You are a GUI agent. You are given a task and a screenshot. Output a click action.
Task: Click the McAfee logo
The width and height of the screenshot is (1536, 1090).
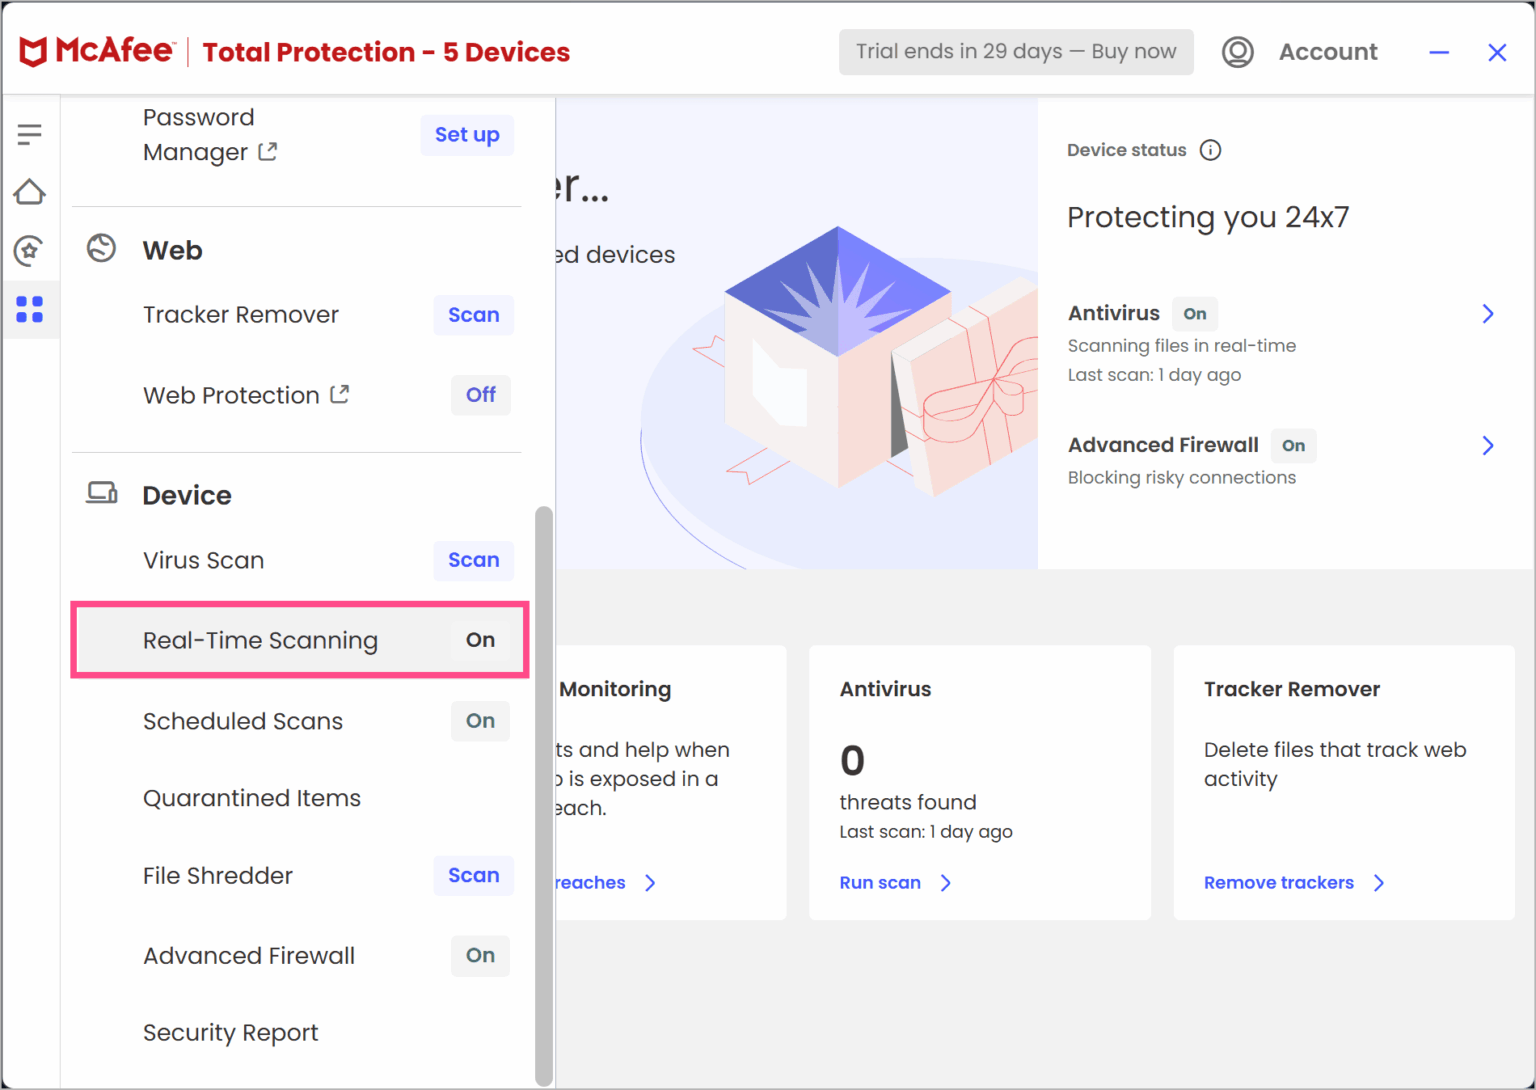96,50
